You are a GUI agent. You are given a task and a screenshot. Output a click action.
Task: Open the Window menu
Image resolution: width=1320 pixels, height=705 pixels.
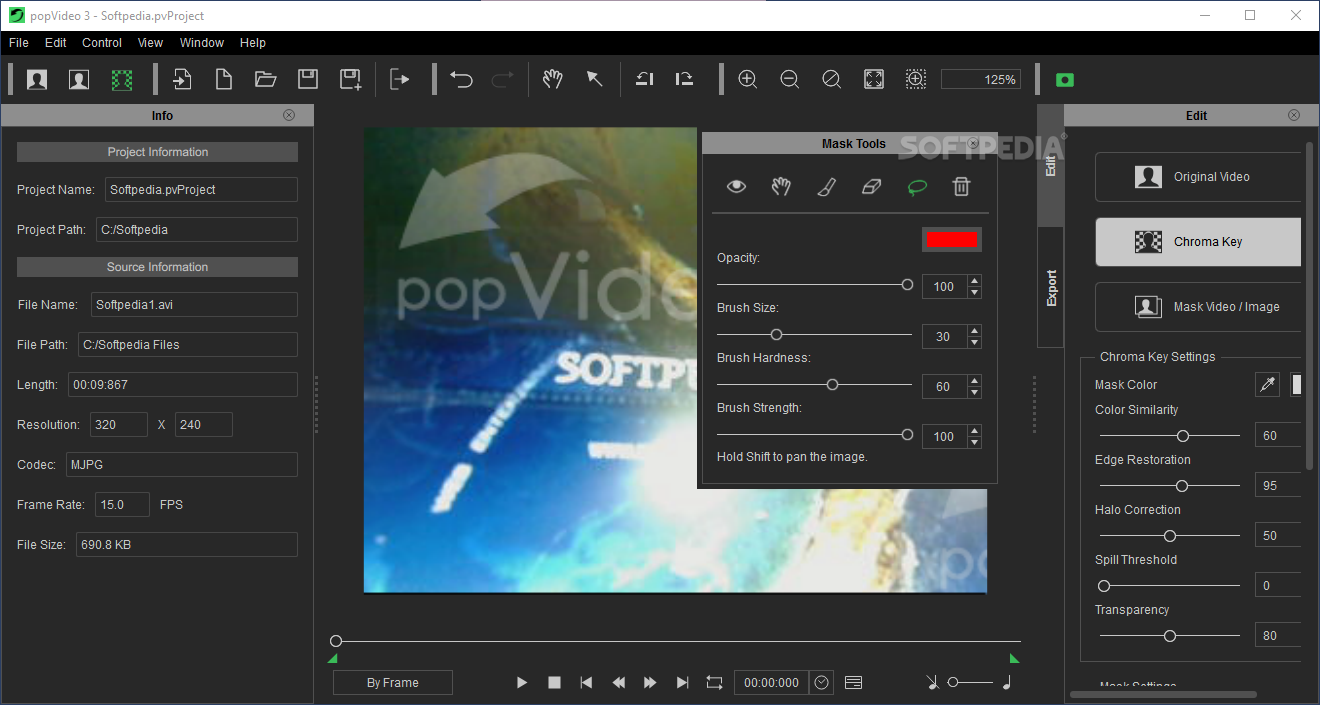[202, 43]
